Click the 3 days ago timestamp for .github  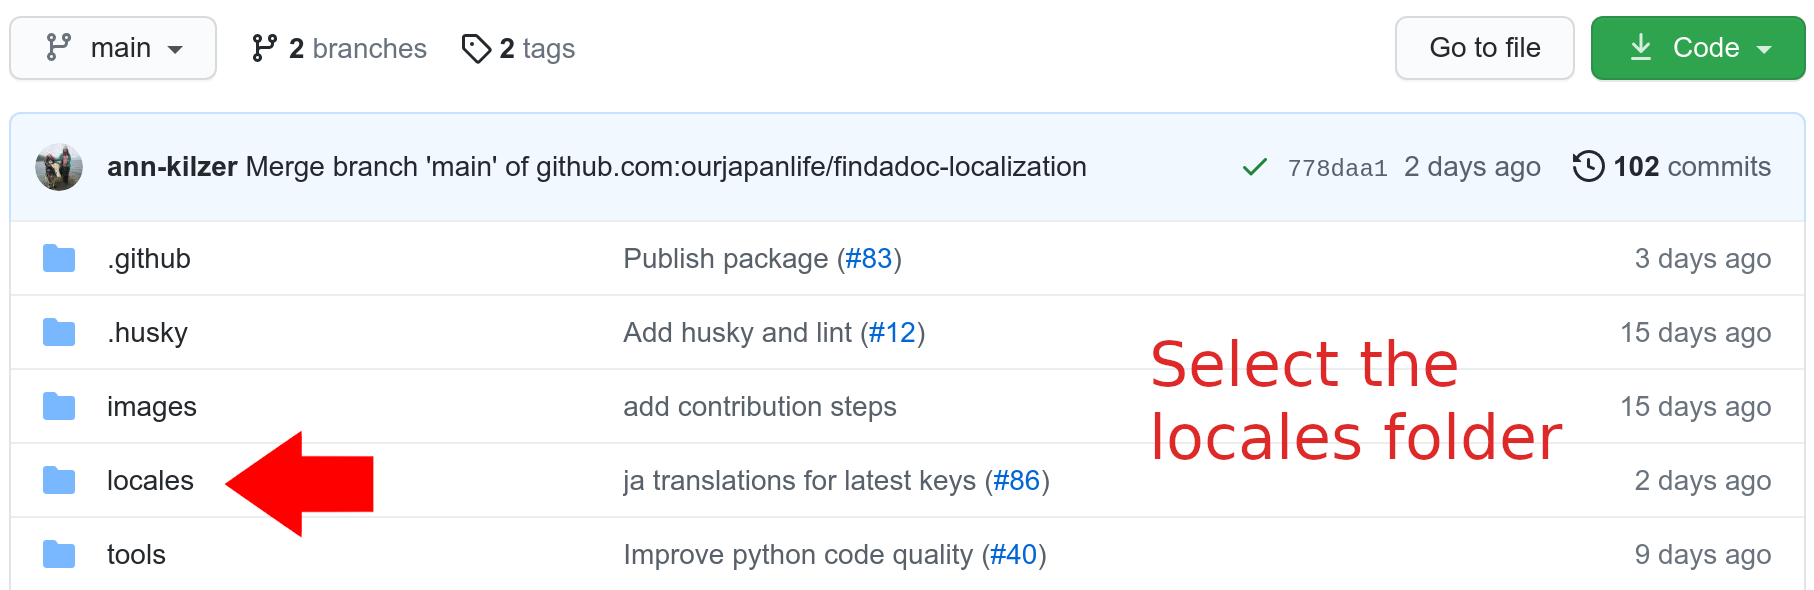1703,259
